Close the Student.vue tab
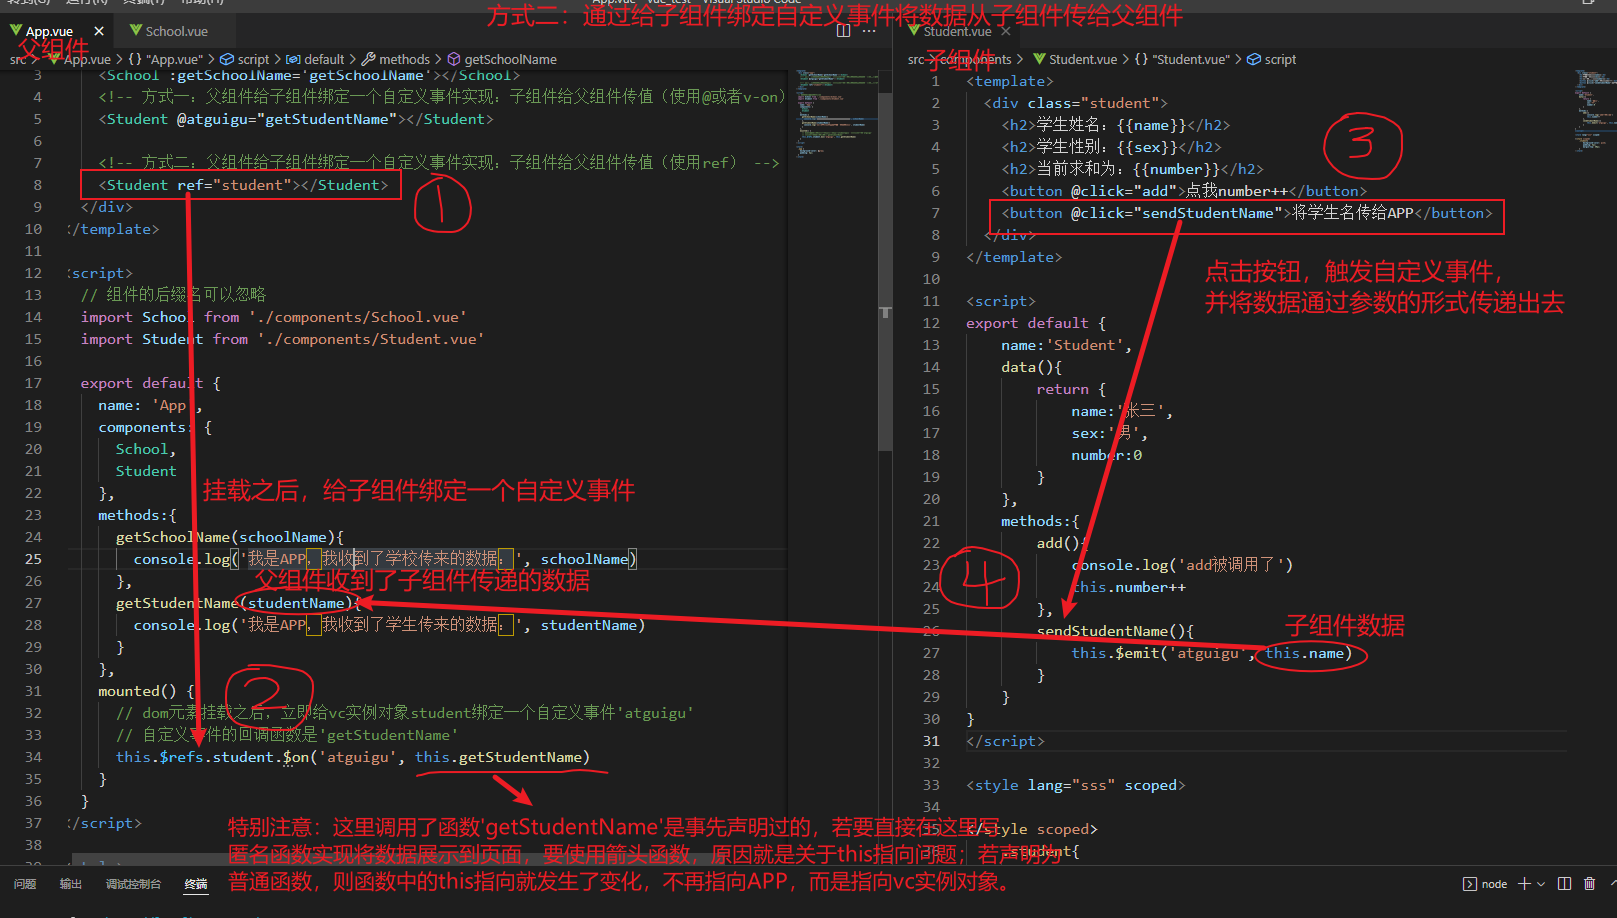This screenshot has height=918, width=1617. (x=1006, y=31)
